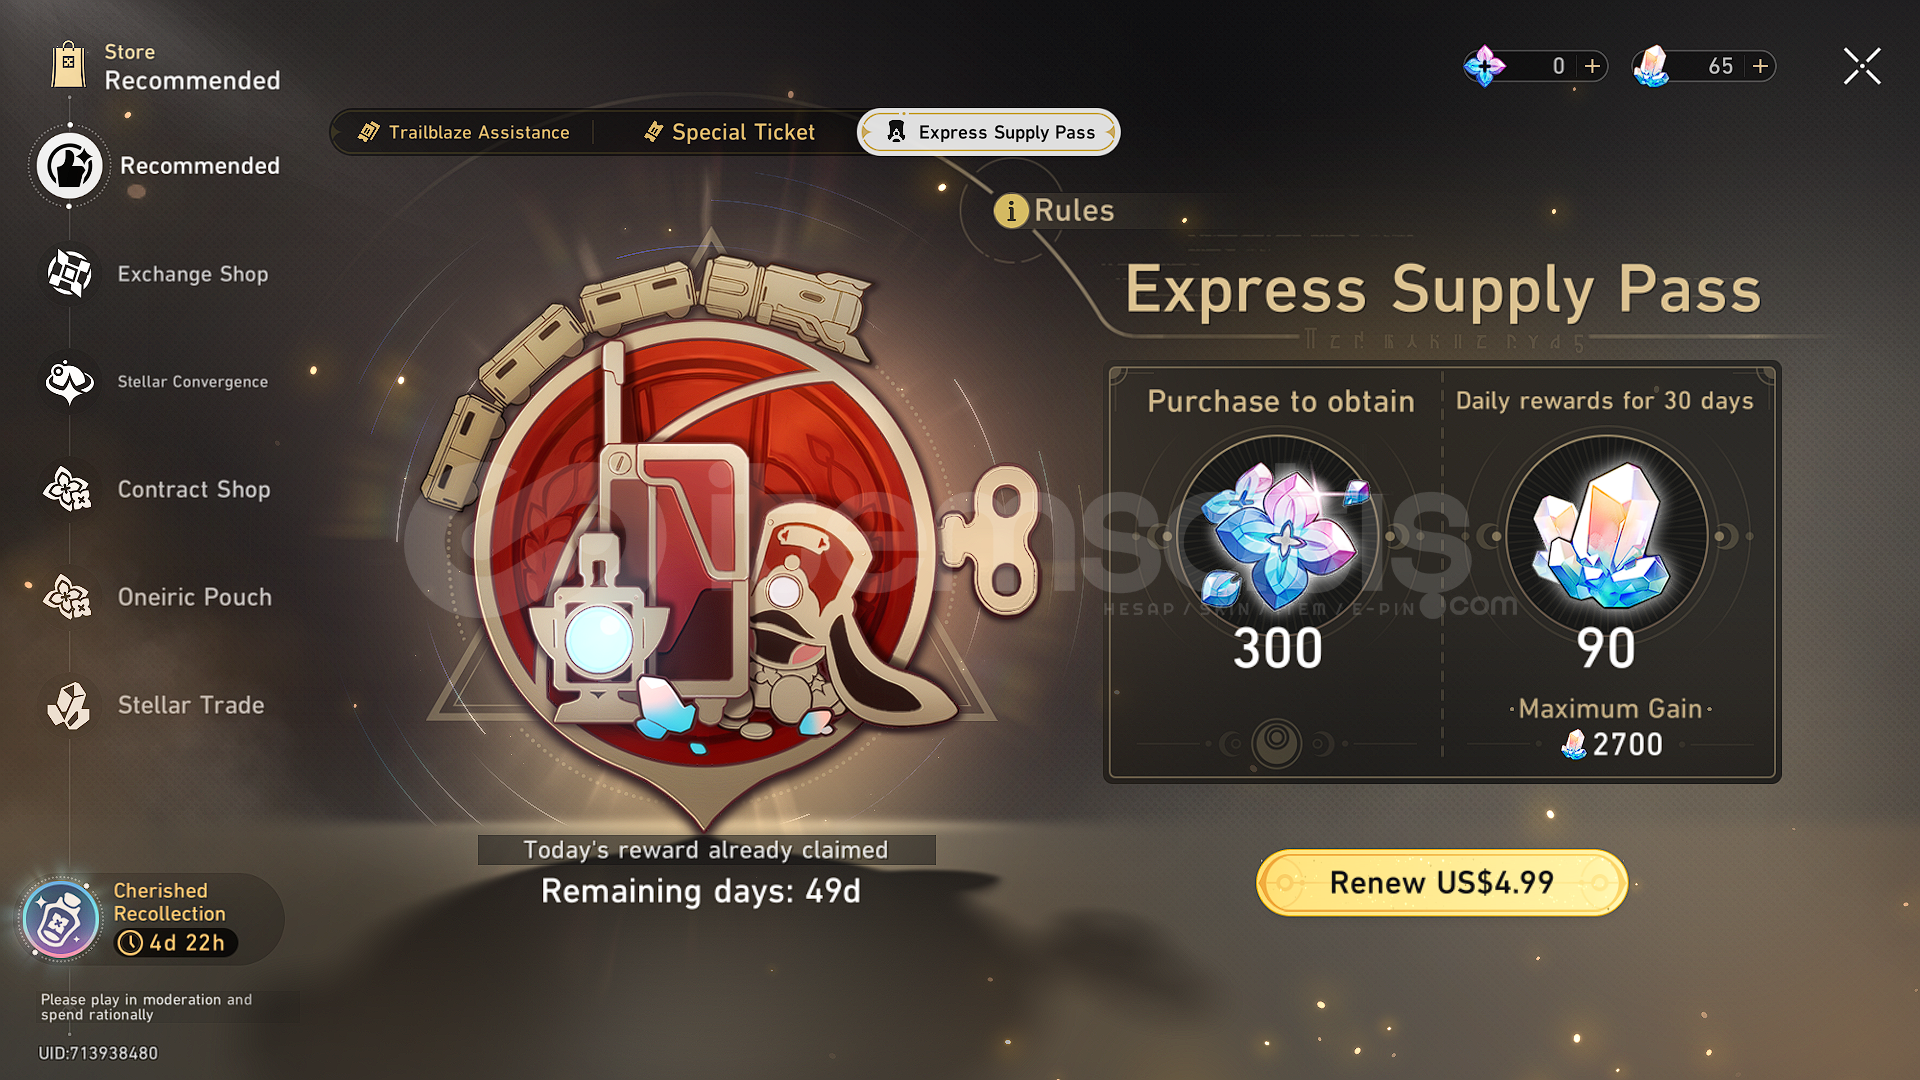This screenshot has width=1920, height=1080.
Task: Switch to Trailblaze Assistance tab
Action: tap(464, 132)
